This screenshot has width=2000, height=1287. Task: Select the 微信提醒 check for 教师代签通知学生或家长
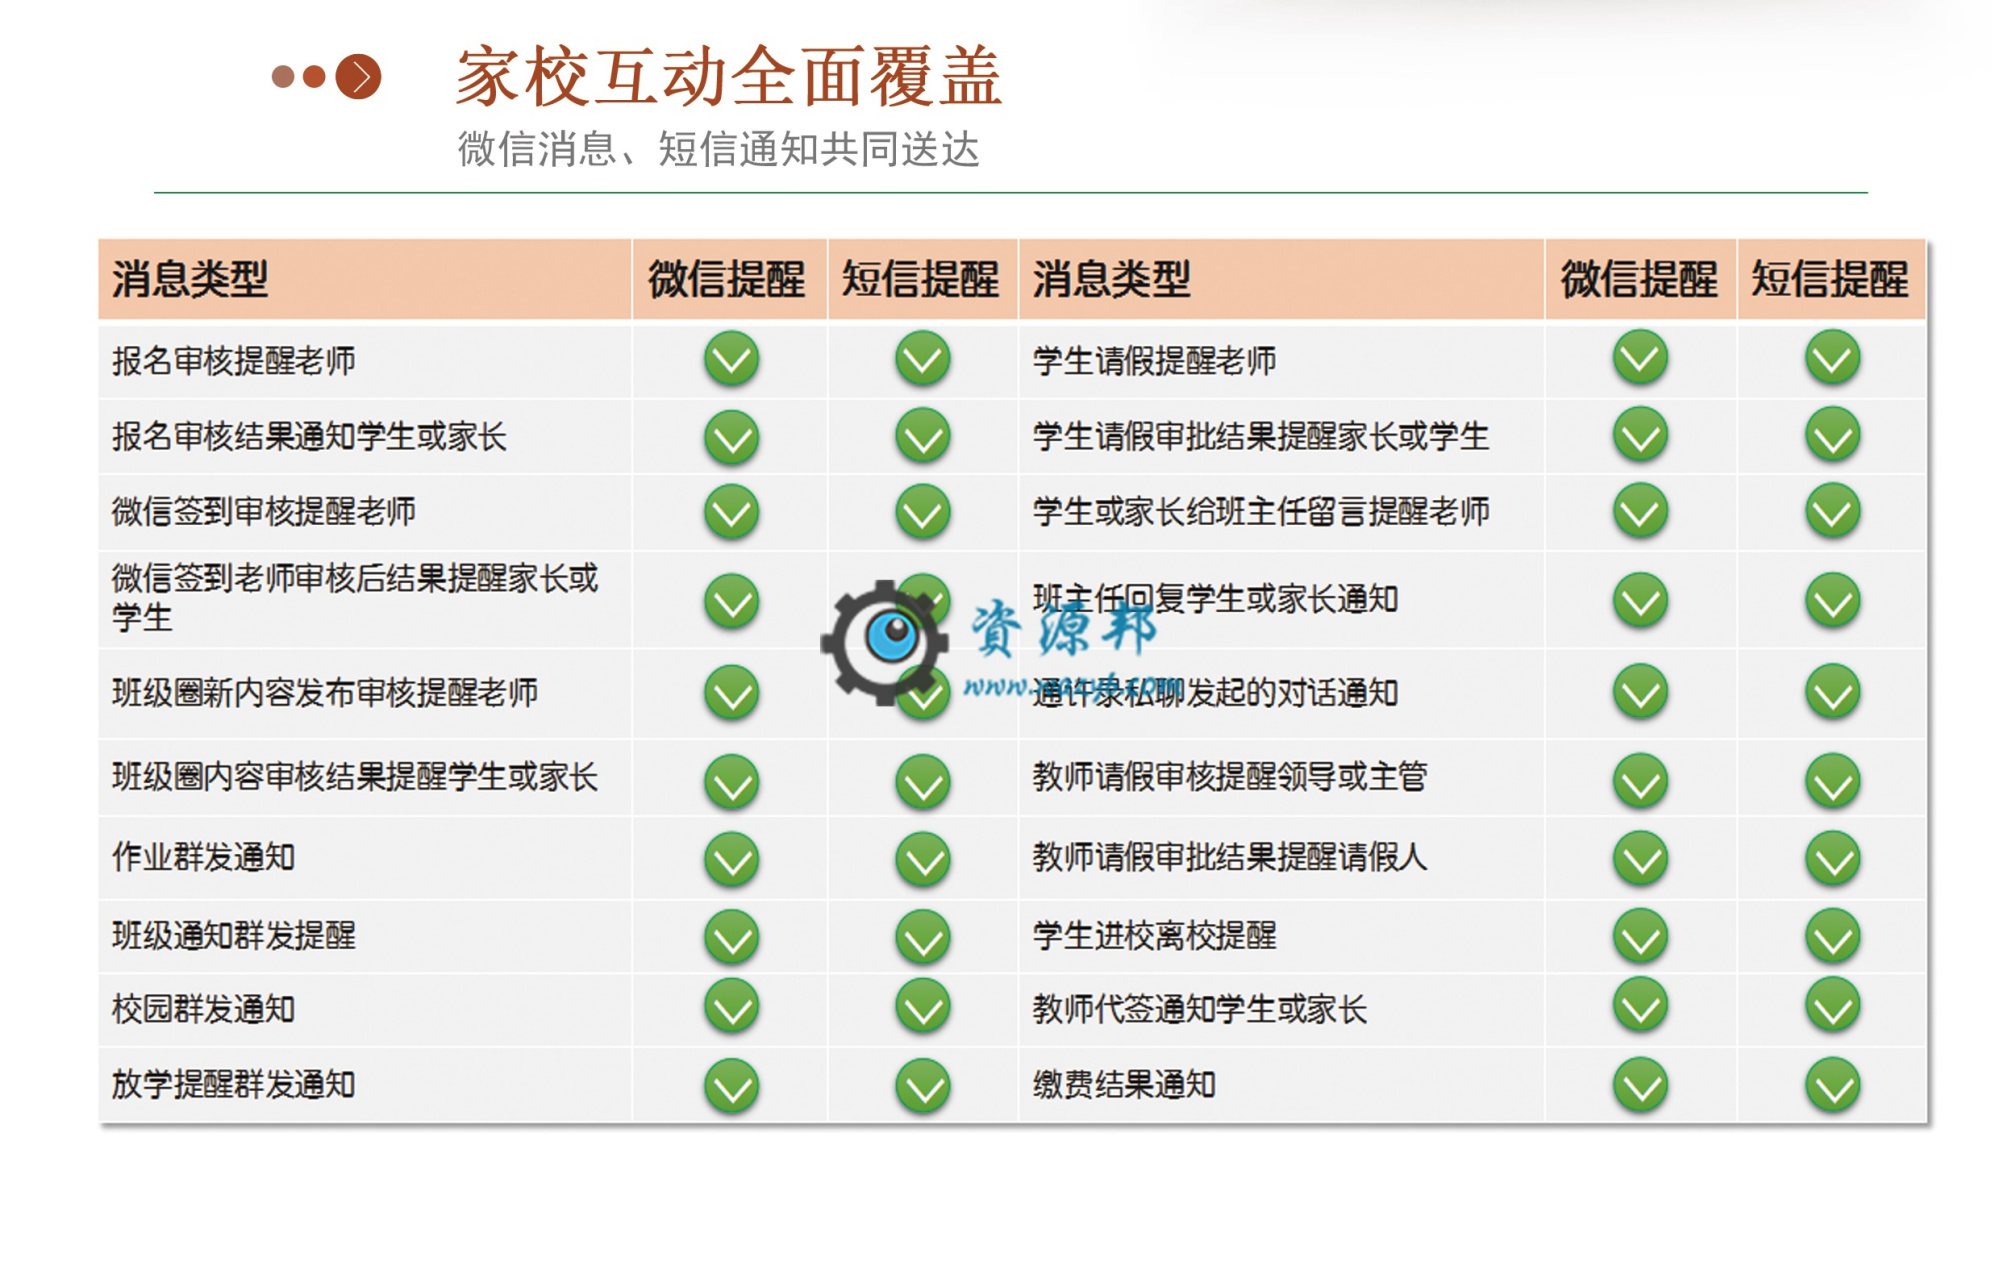(1641, 1006)
